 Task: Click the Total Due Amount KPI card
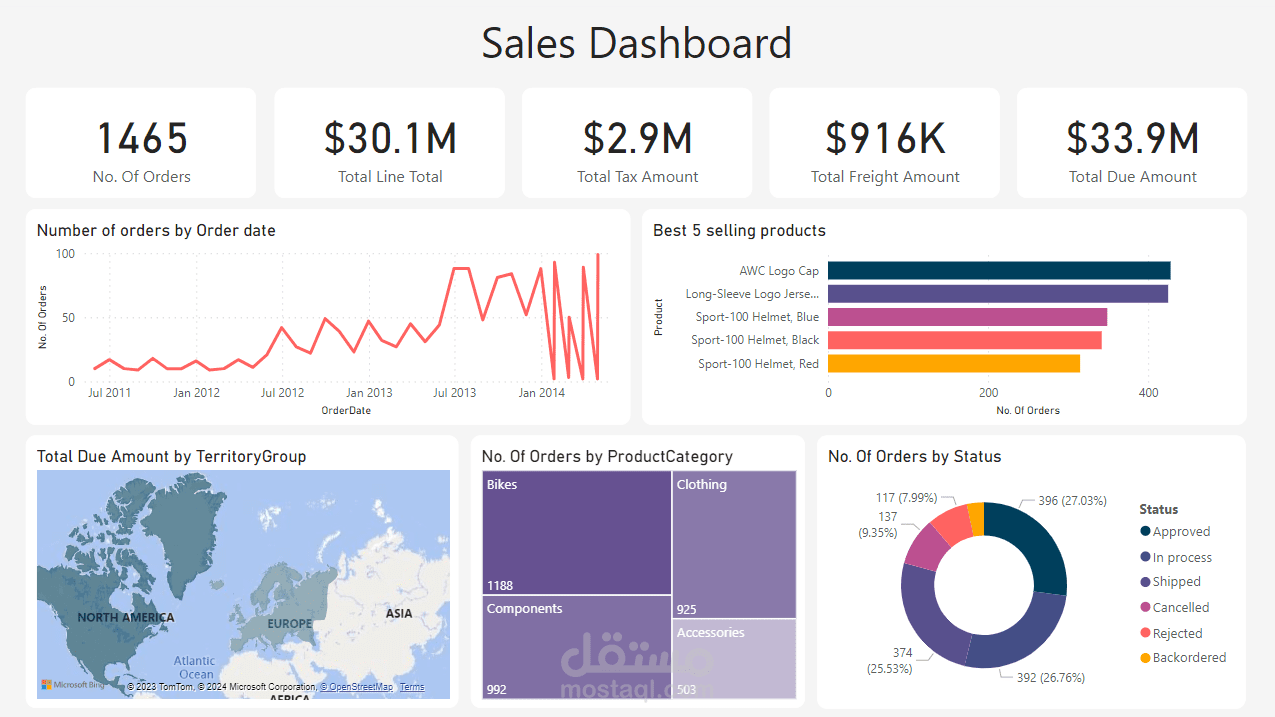[1131, 142]
